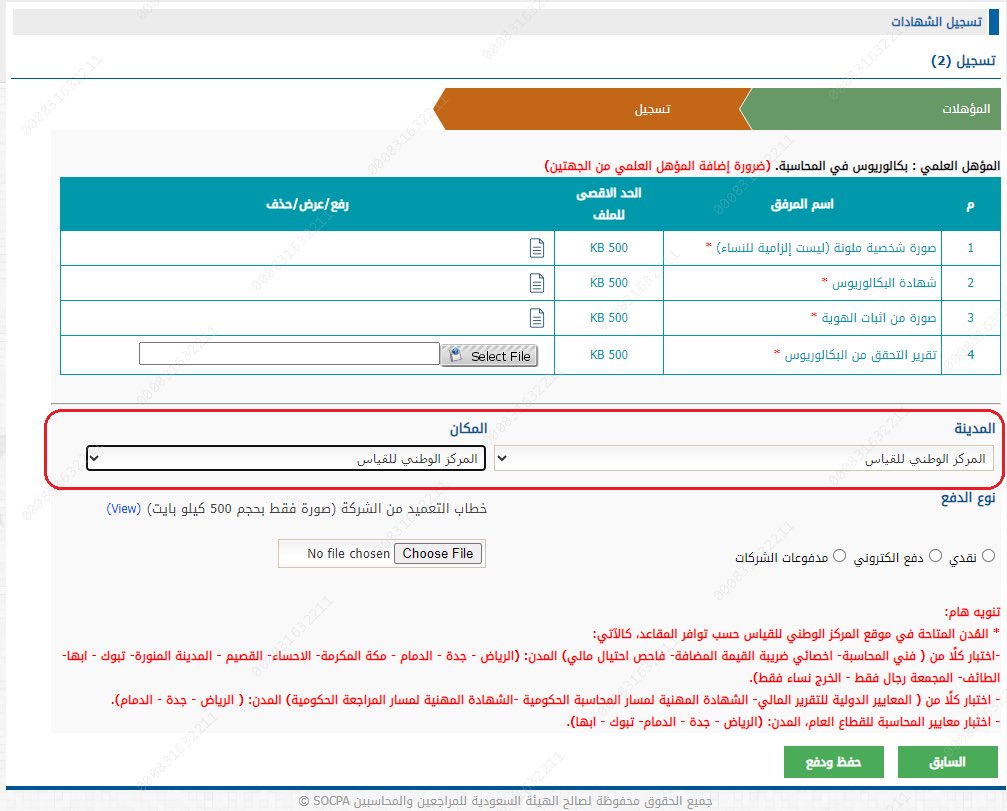Click the file path input beside Select File
Screen dimensions: 1007x811
(x=290, y=356)
